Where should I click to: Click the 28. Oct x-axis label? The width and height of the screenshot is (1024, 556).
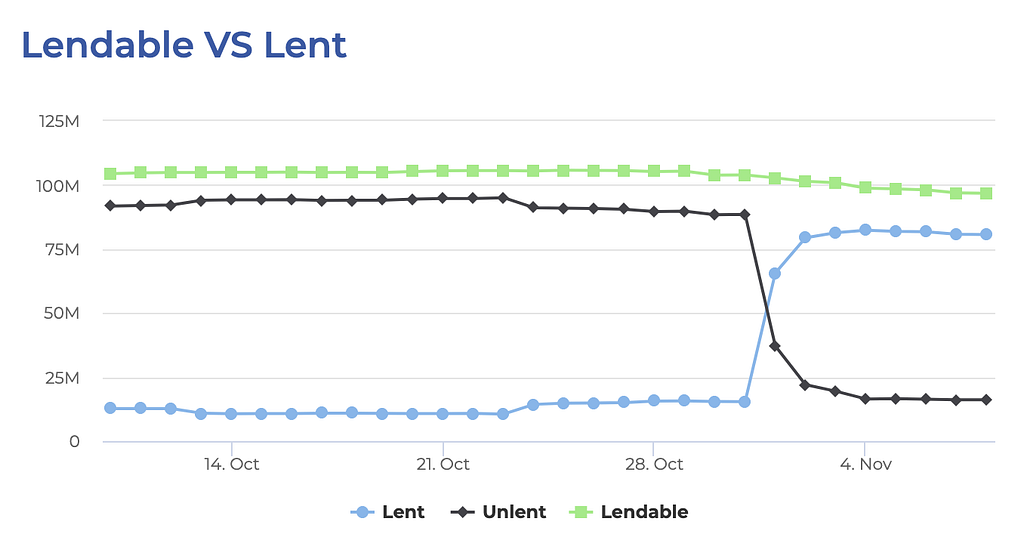(654, 465)
